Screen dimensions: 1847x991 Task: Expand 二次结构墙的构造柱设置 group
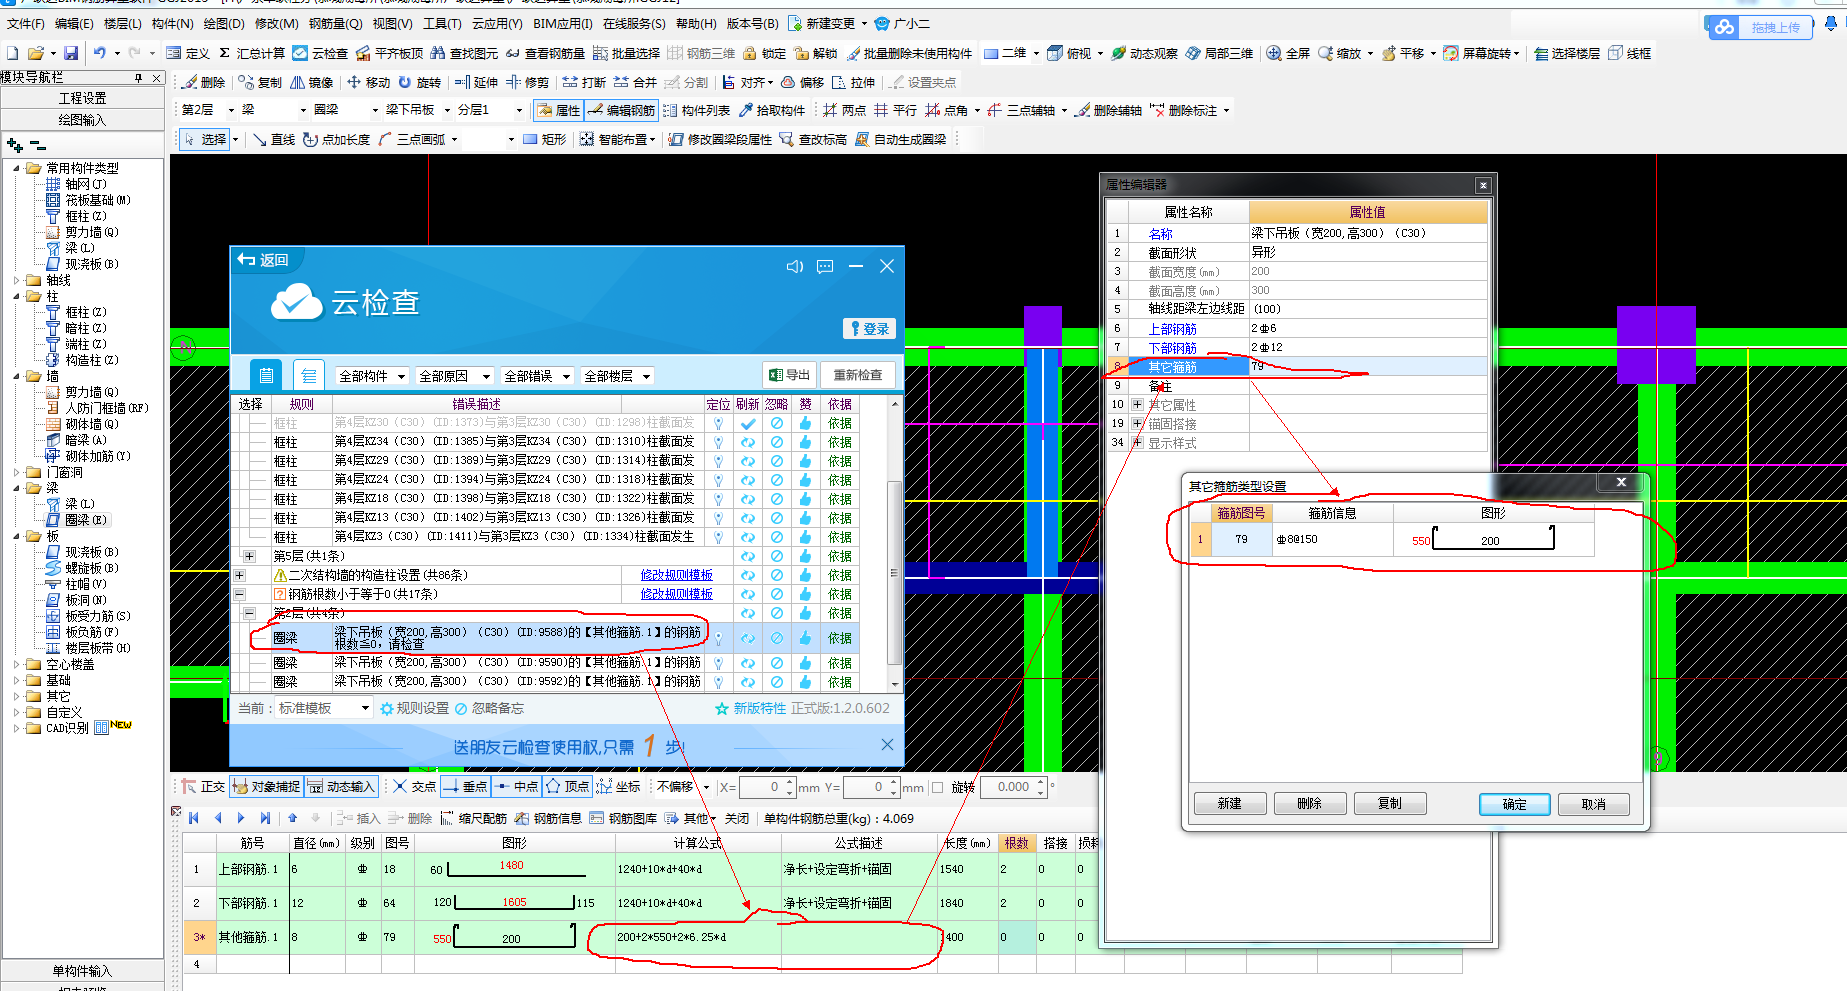pyautogui.click(x=239, y=575)
